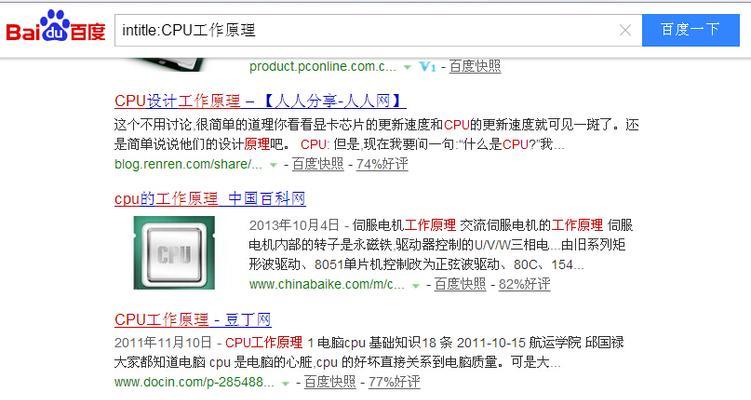Expand dropdown arrow next to docin.com

coord(285,383)
